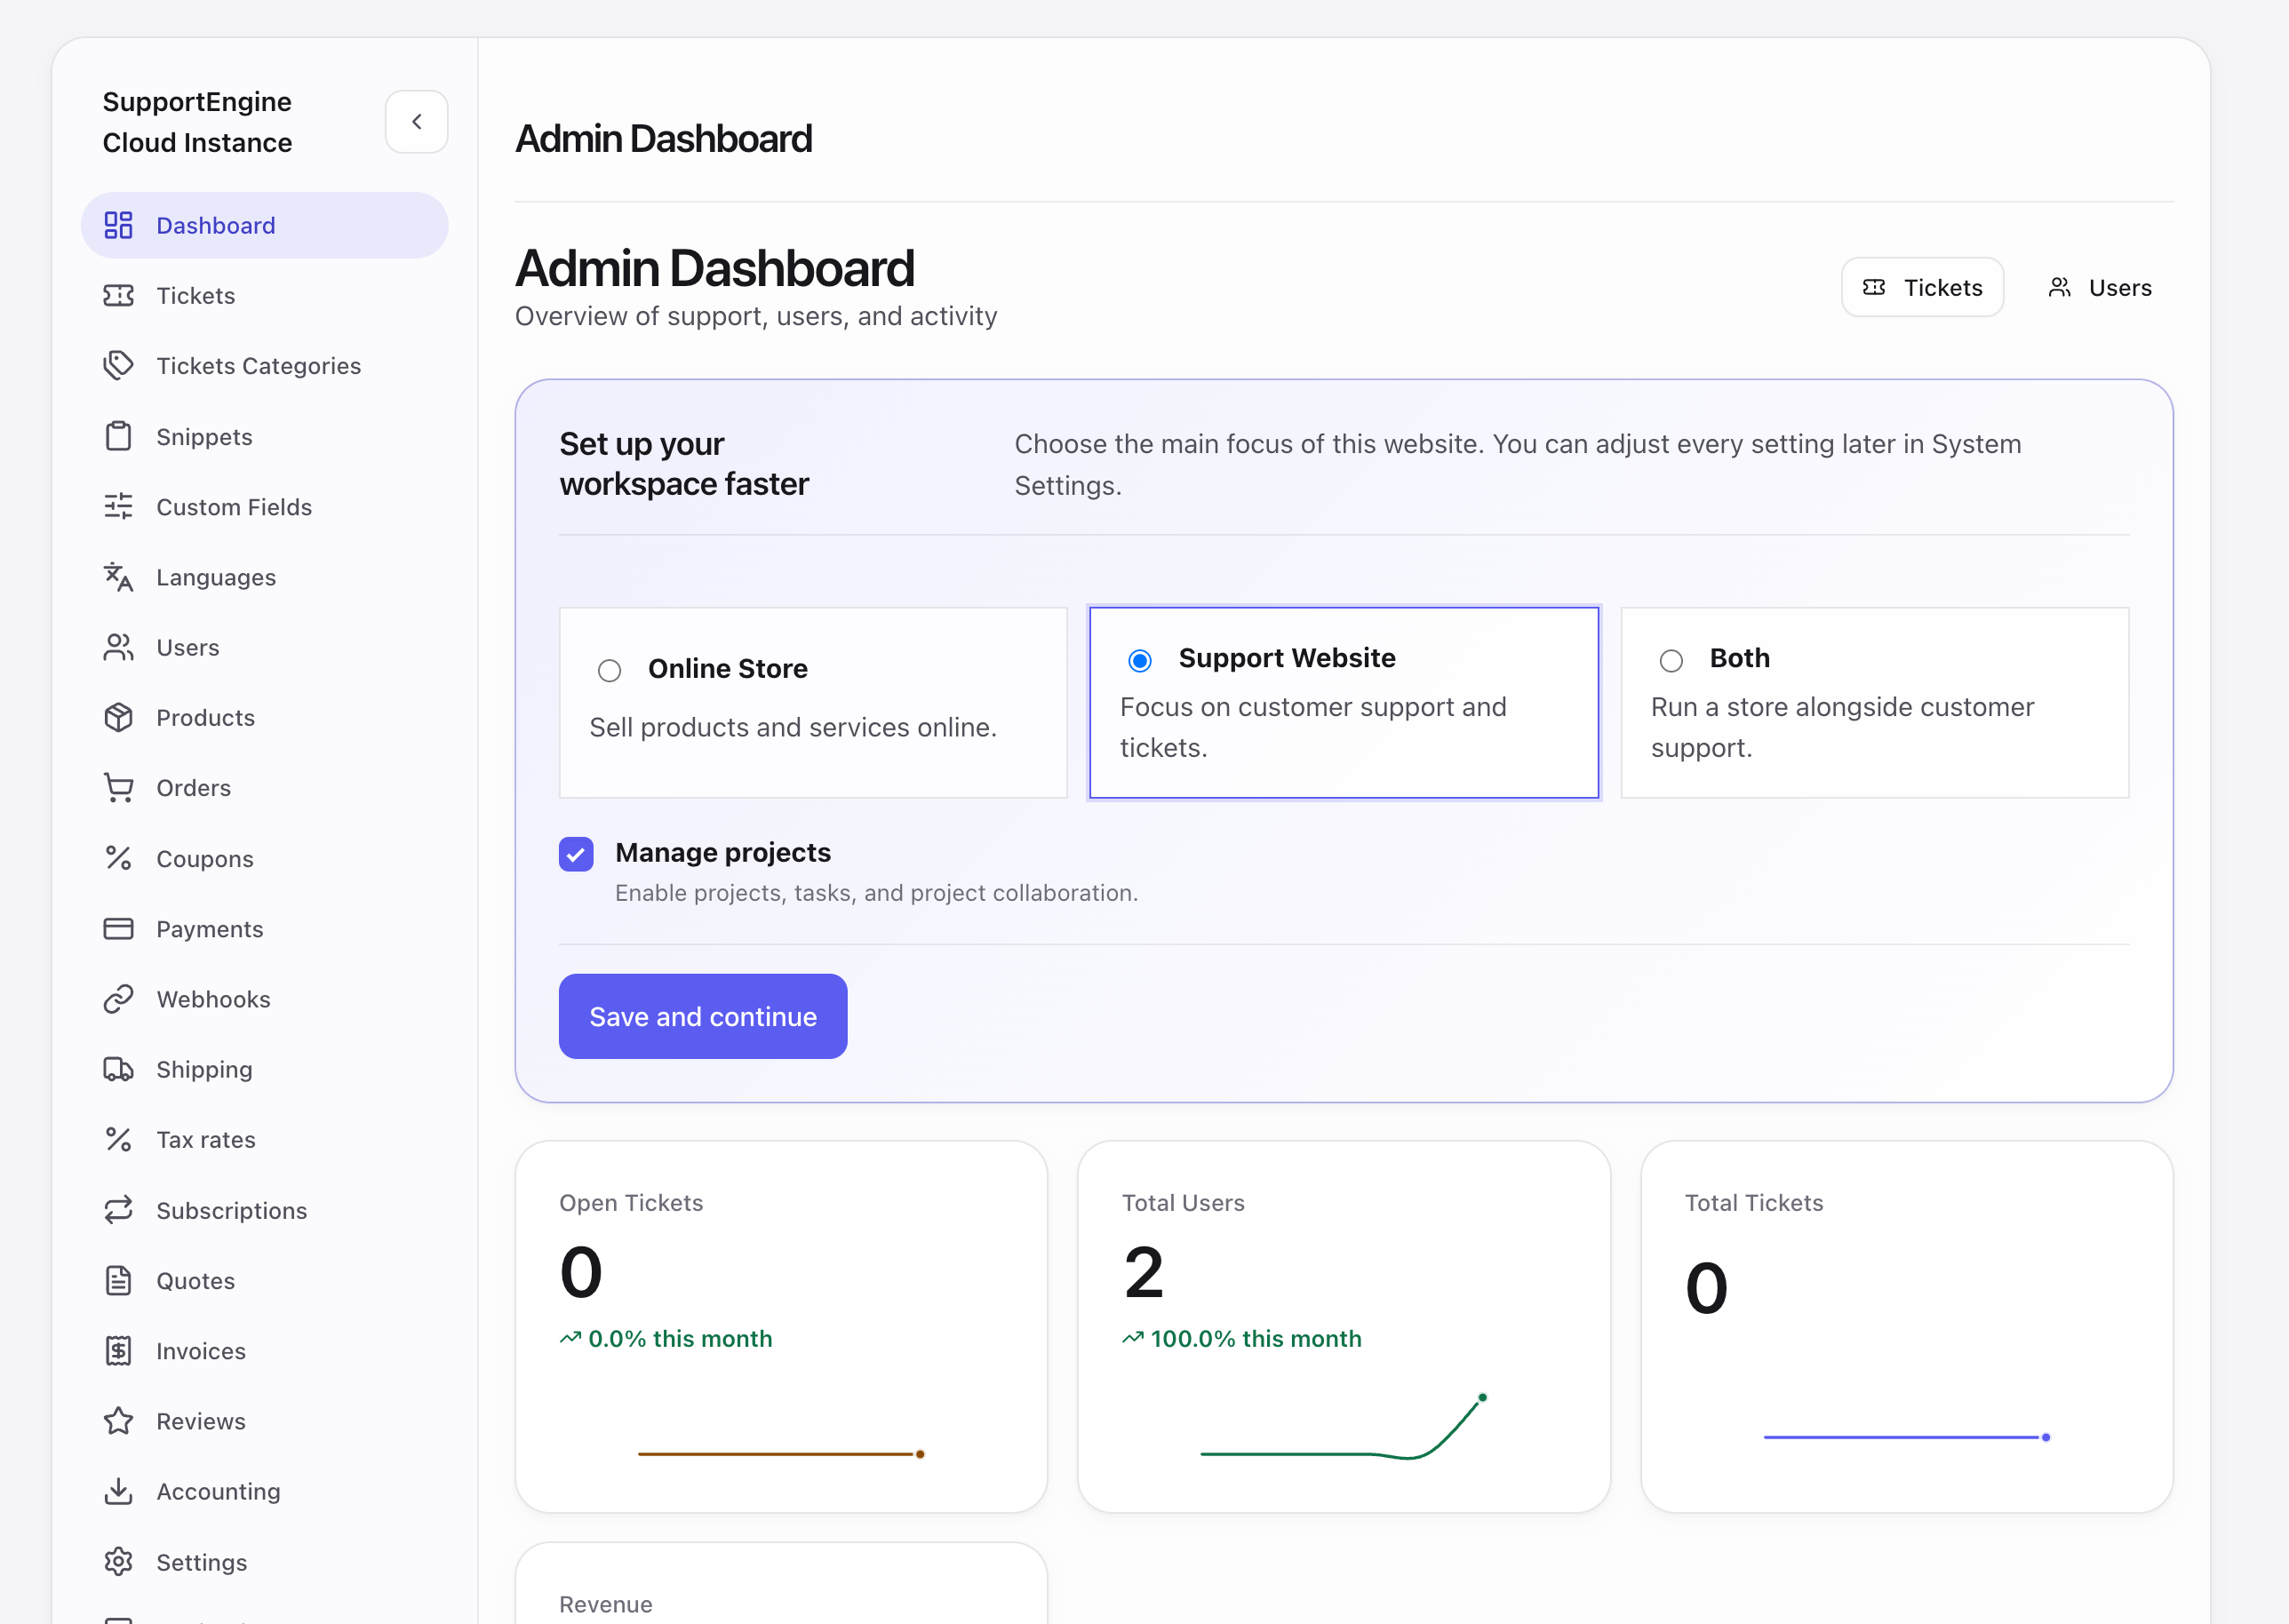Click the Webhooks link icon
The image size is (2289, 1624).
pos(118,999)
